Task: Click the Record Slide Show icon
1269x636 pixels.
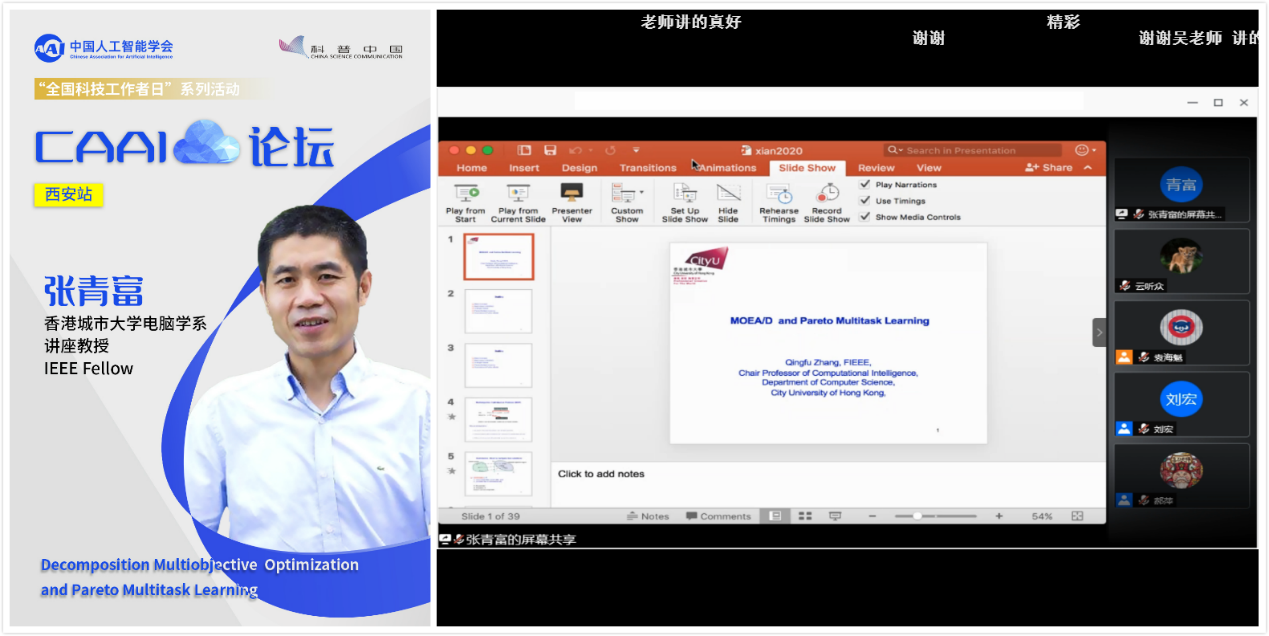Action: point(827,194)
